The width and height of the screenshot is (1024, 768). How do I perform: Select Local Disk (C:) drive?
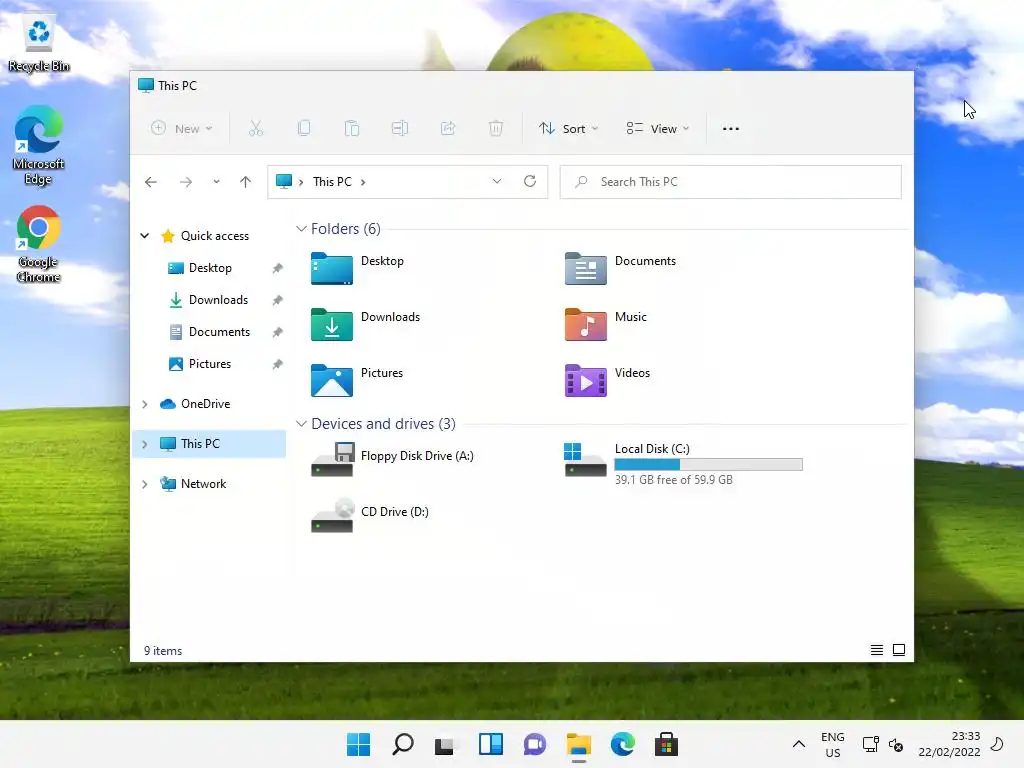point(683,464)
